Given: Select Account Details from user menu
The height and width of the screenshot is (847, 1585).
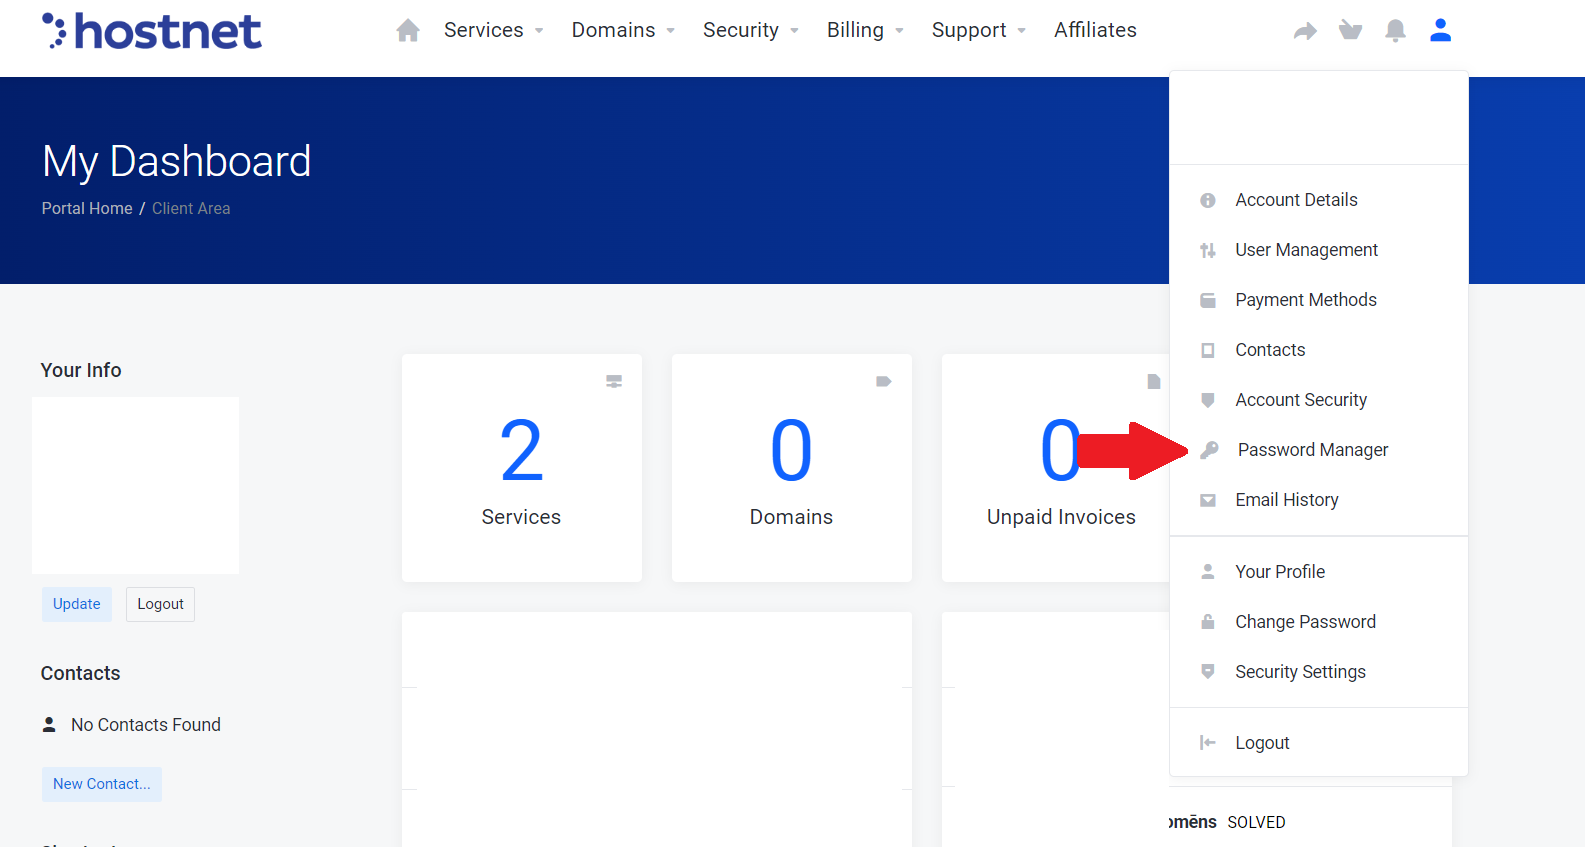Looking at the screenshot, I should (1296, 200).
